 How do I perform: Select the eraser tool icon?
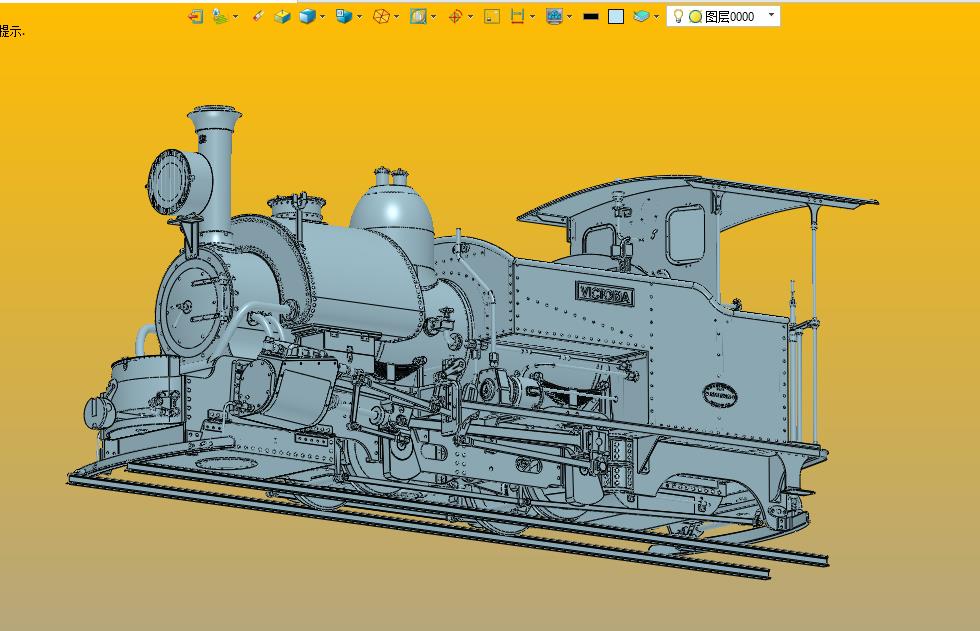[258, 16]
